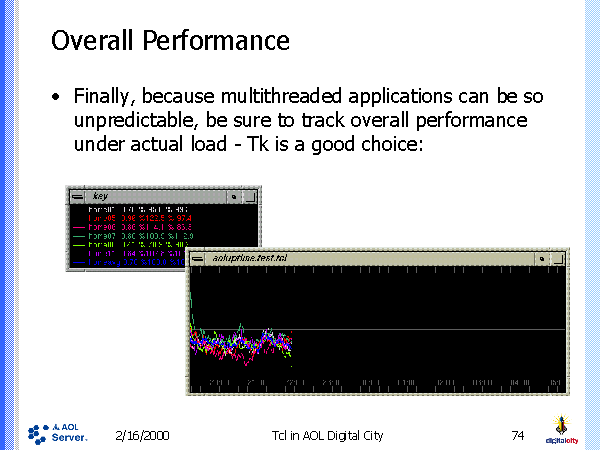The width and height of the screenshot is (600, 450).
Task: Open the window menu of the key window
Action: coord(77,197)
